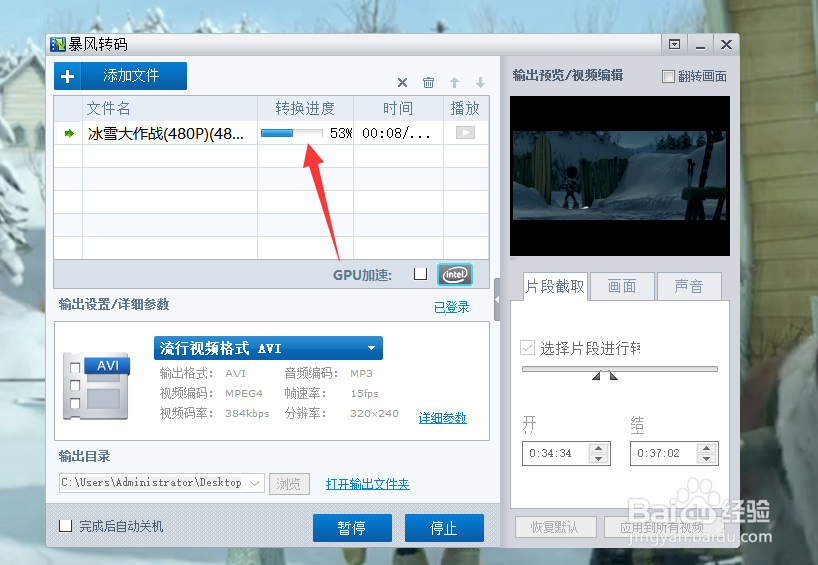The width and height of the screenshot is (818, 565).
Task: Click the 暂停 pause button
Action: tap(352, 528)
